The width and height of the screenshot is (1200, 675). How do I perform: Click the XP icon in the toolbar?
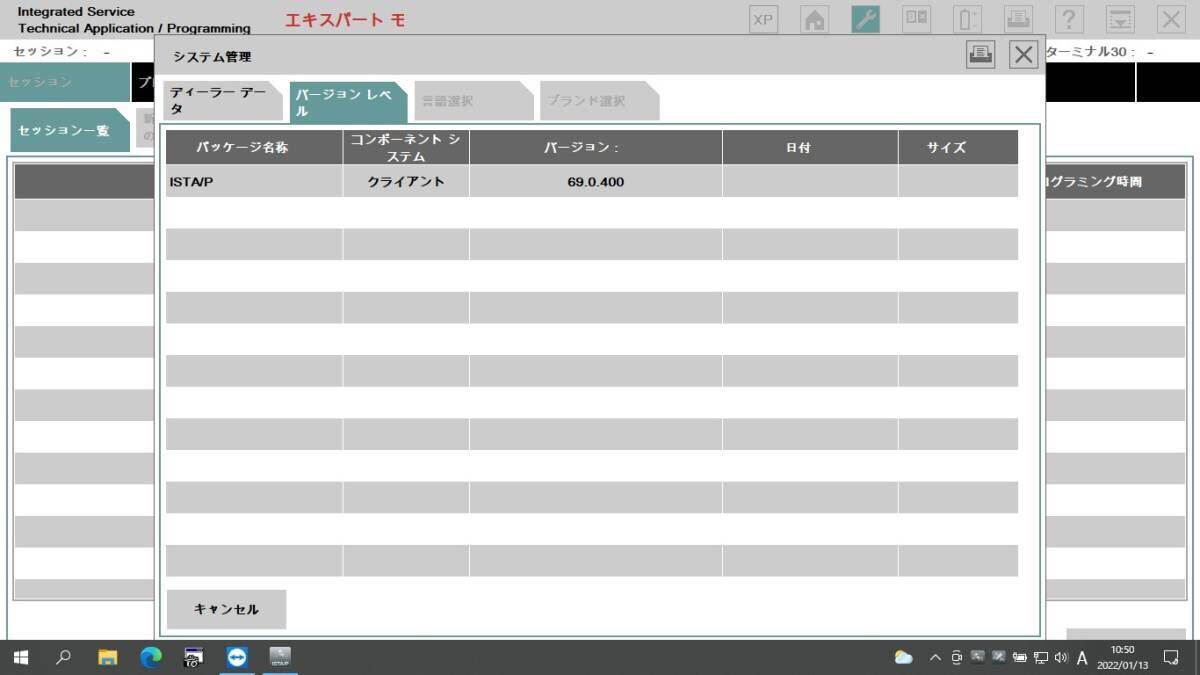[763, 18]
